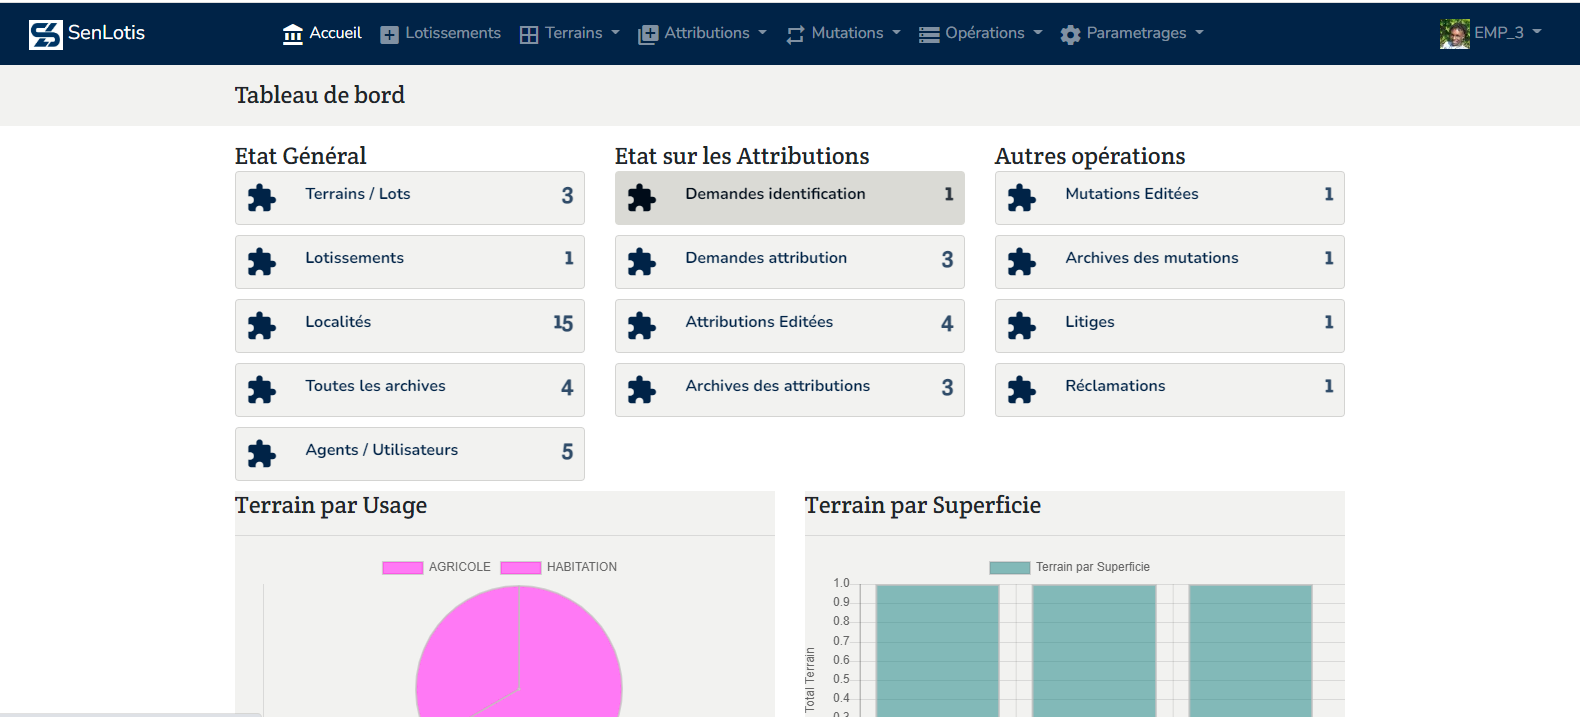Expand the Terrains dropdown menu
Image resolution: width=1580 pixels, height=717 pixels.
click(570, 34)
